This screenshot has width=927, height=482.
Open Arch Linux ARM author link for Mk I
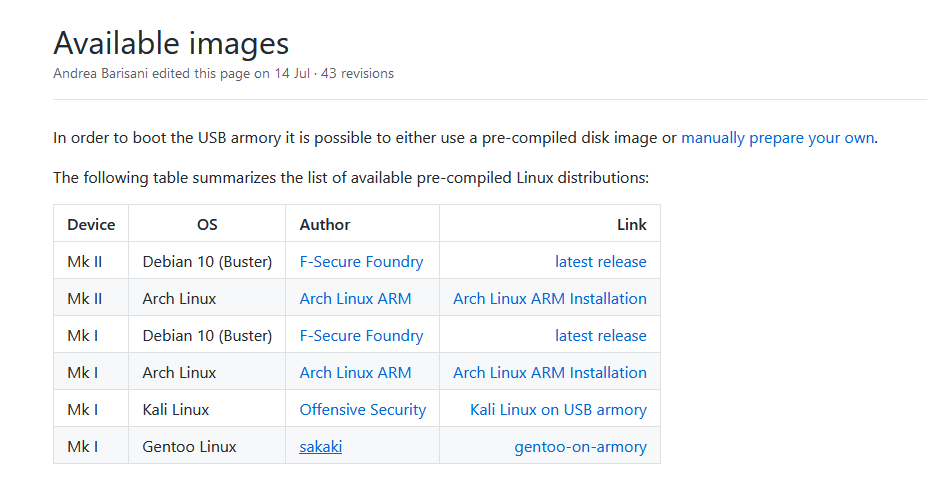[x=355, y=373]
